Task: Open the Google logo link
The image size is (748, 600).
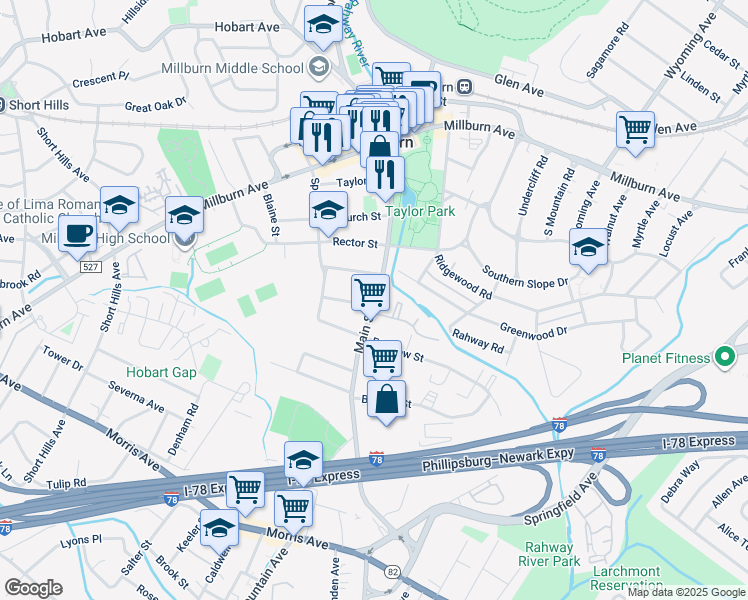Action: pyautogui.click(x=33, y=588)
